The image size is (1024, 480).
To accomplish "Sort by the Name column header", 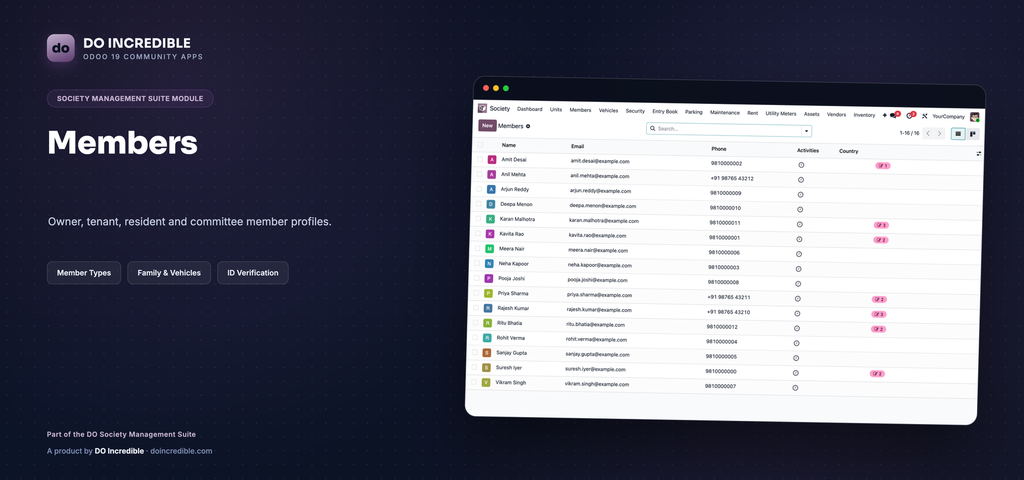I will 509,145.
